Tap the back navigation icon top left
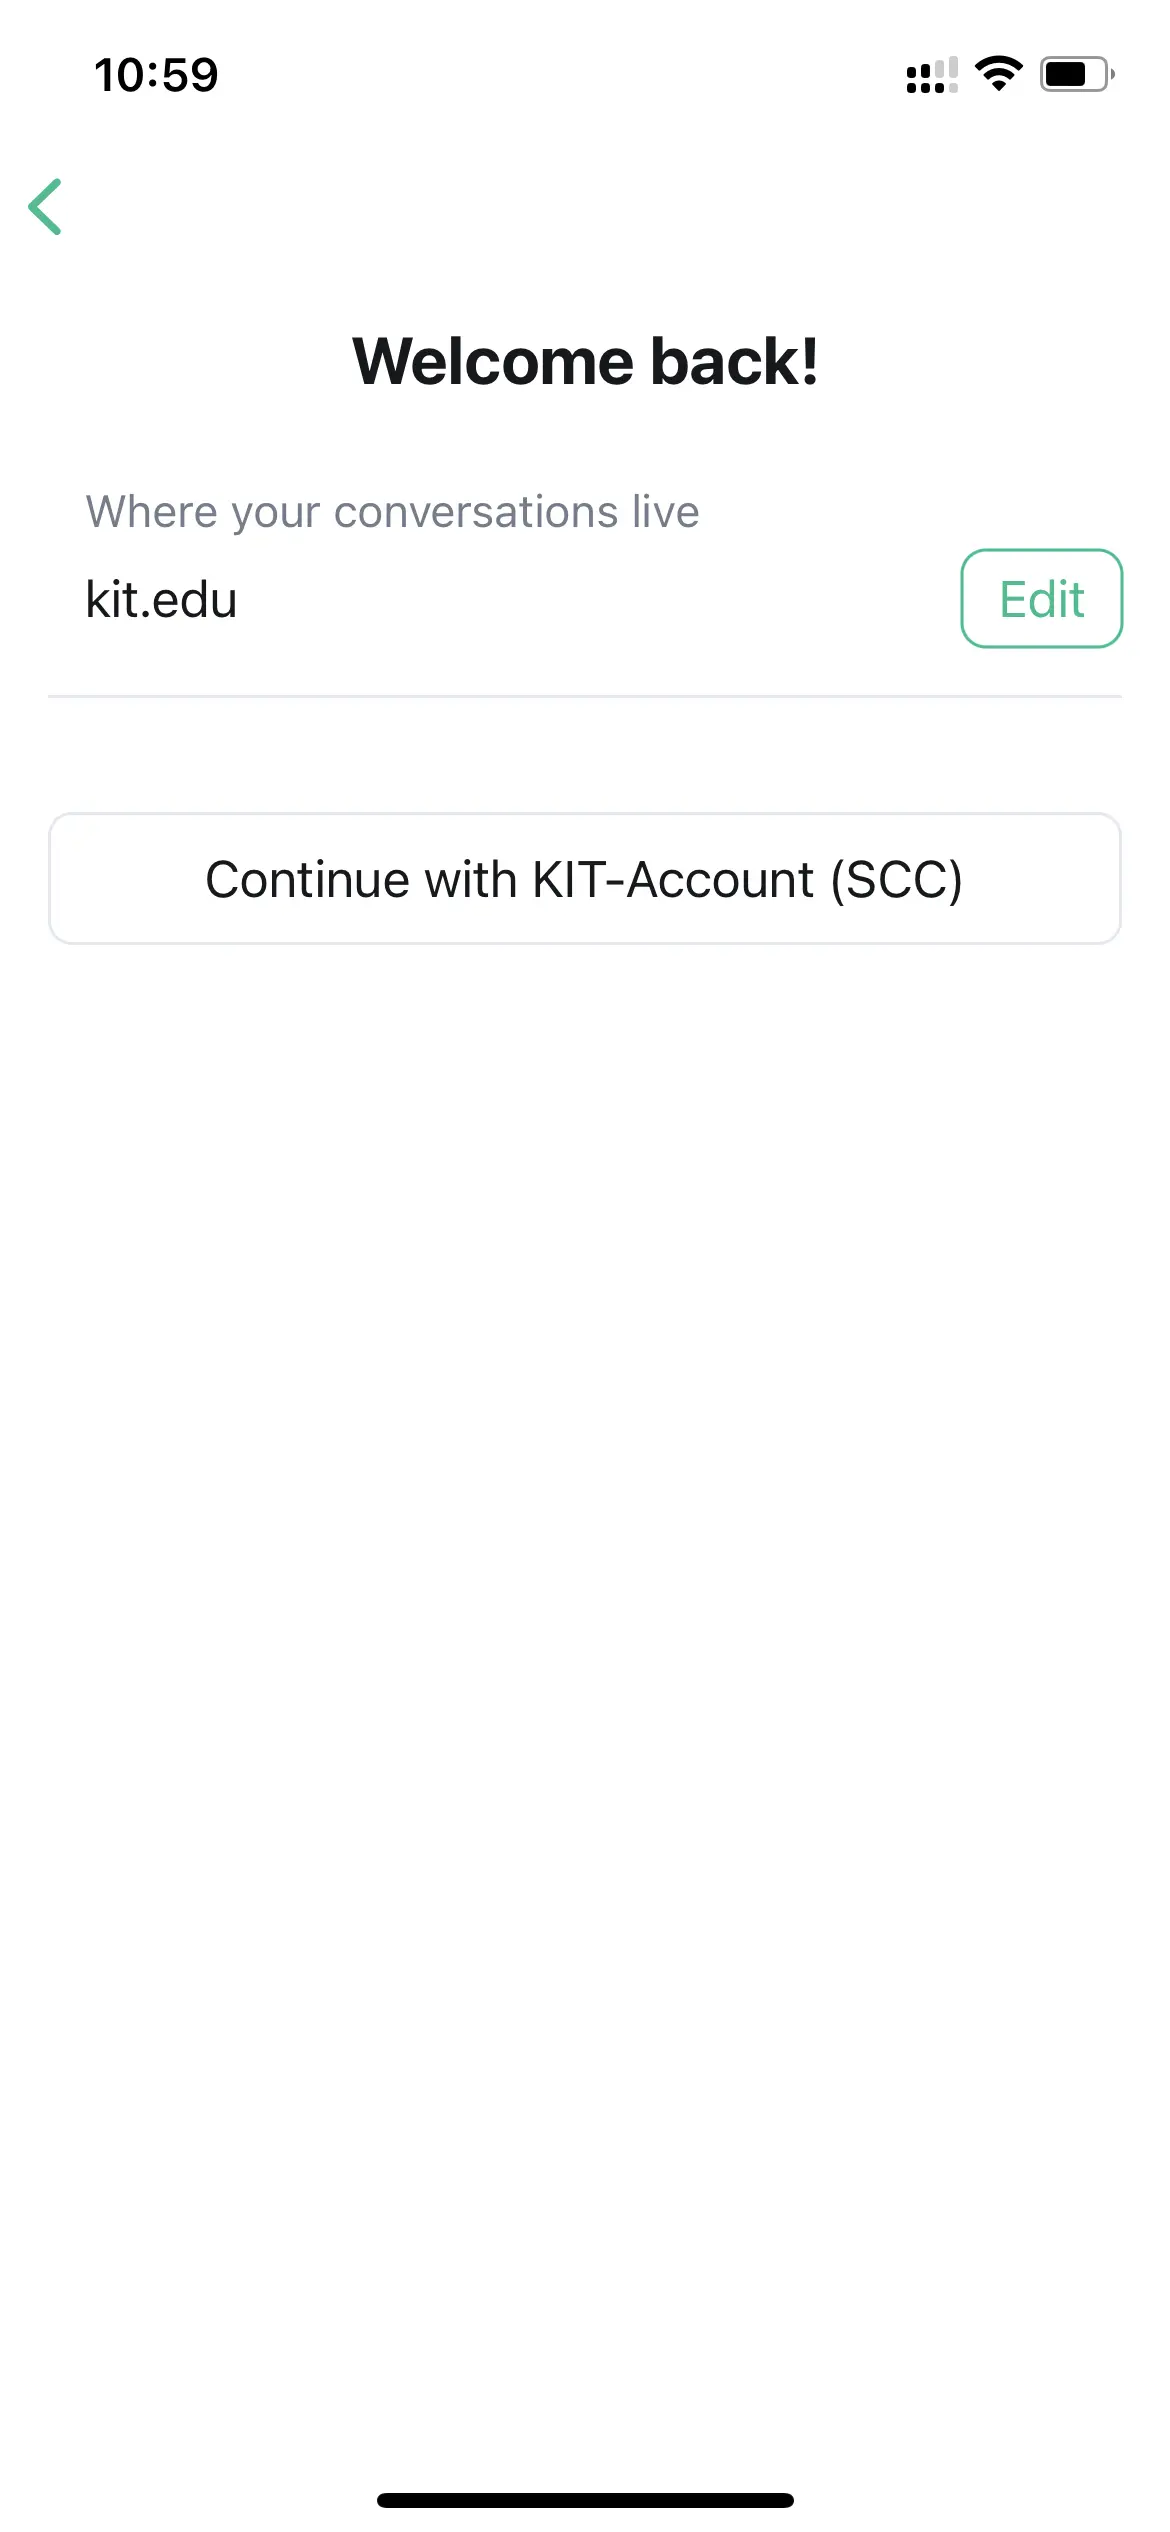 [46, 207]
